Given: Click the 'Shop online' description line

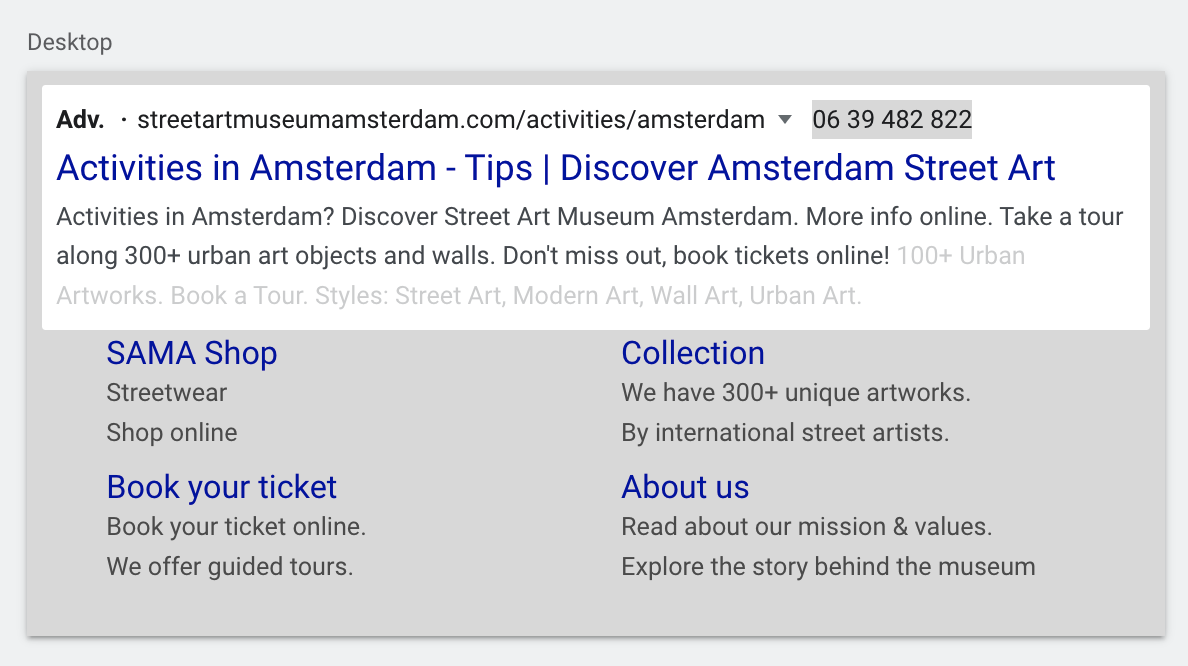Looking at the screenshot, I should click(172, 433).
